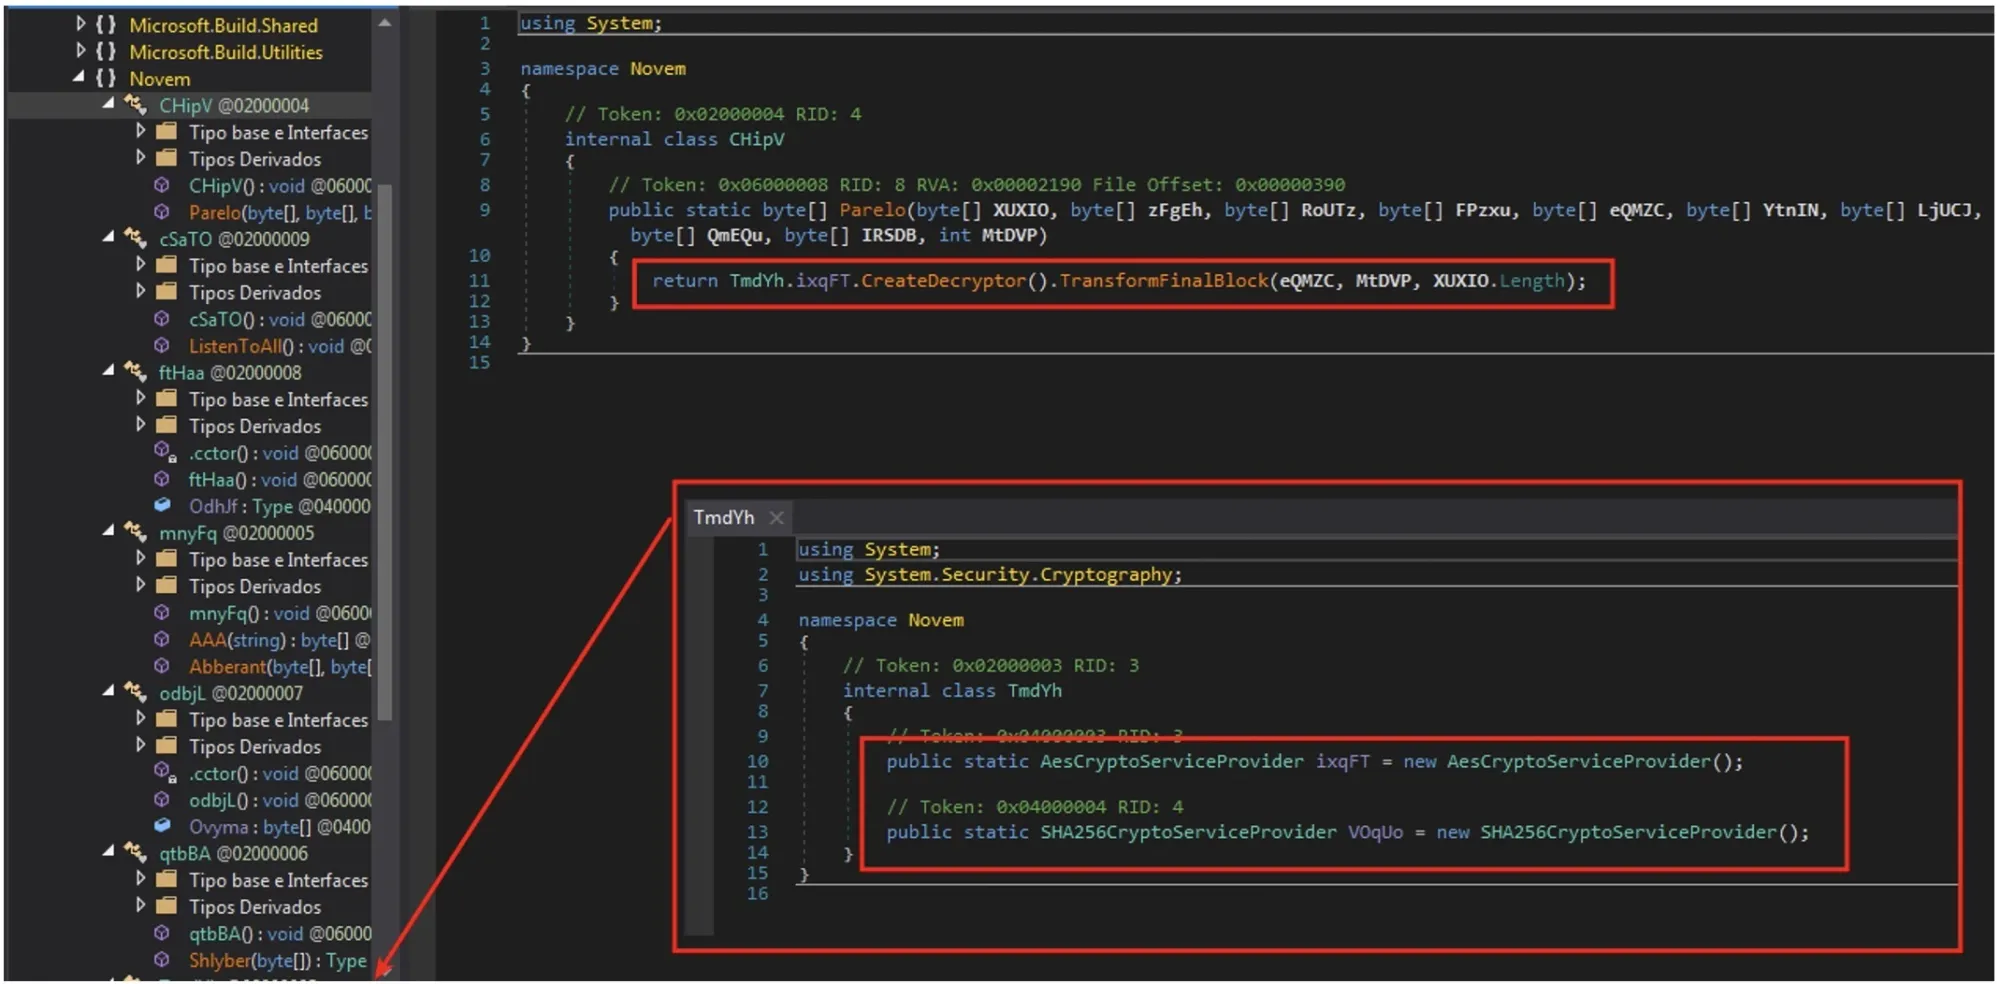Click the Microsoft.Build.Shared braces icon
The height and width of the screenshot is (984, 2000).
click(106, 24)
